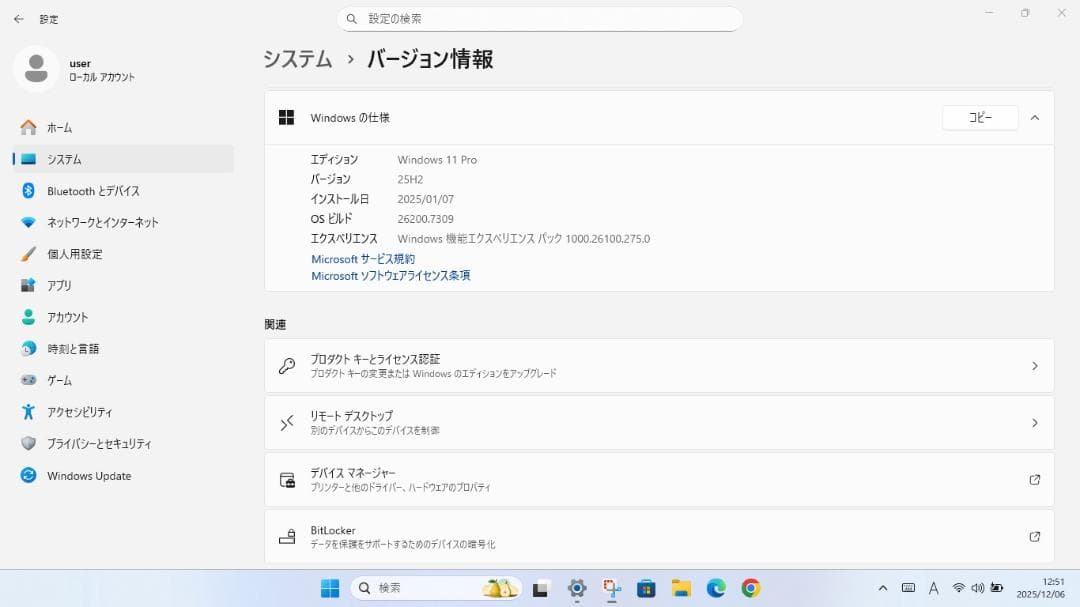Show hidden icons in the system tray
The height and width of the screenshot is (607, 1080).
click(x=884, y=588)
